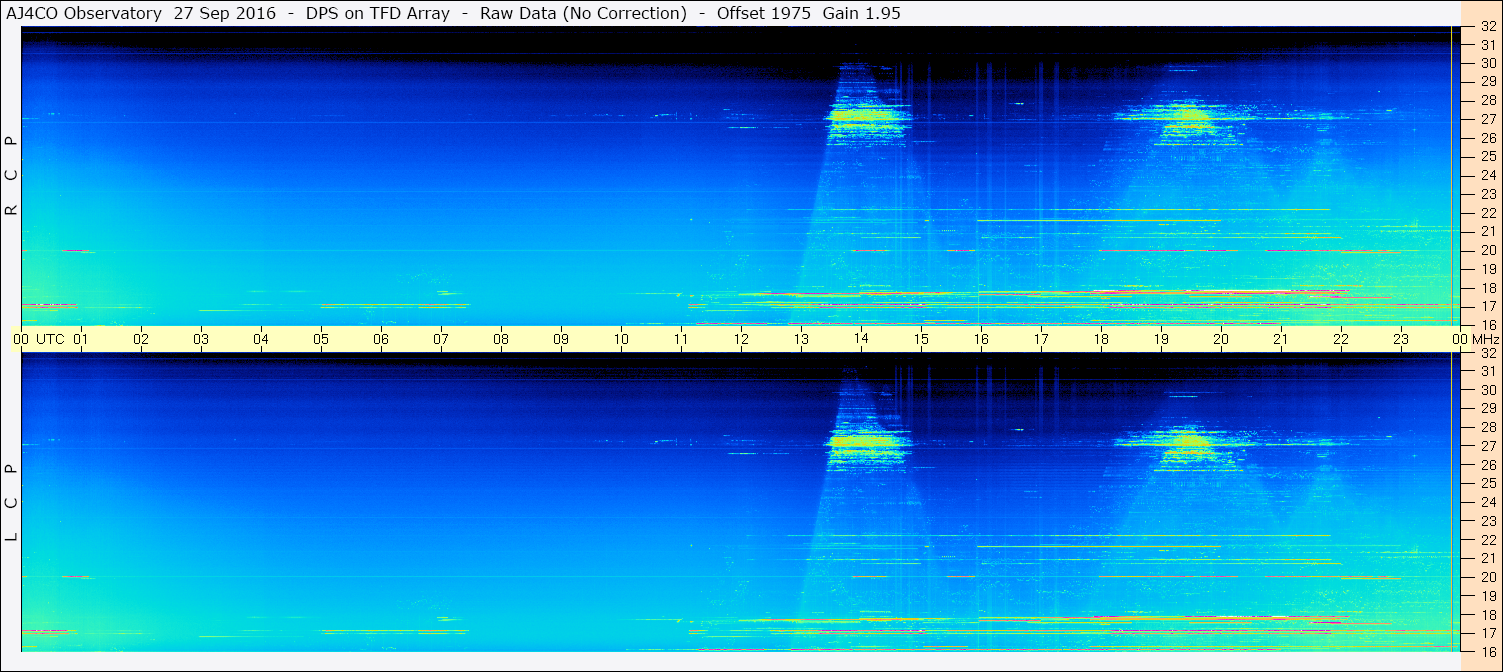Choose the 21 hour mark on time axis

pos(1281,339)
